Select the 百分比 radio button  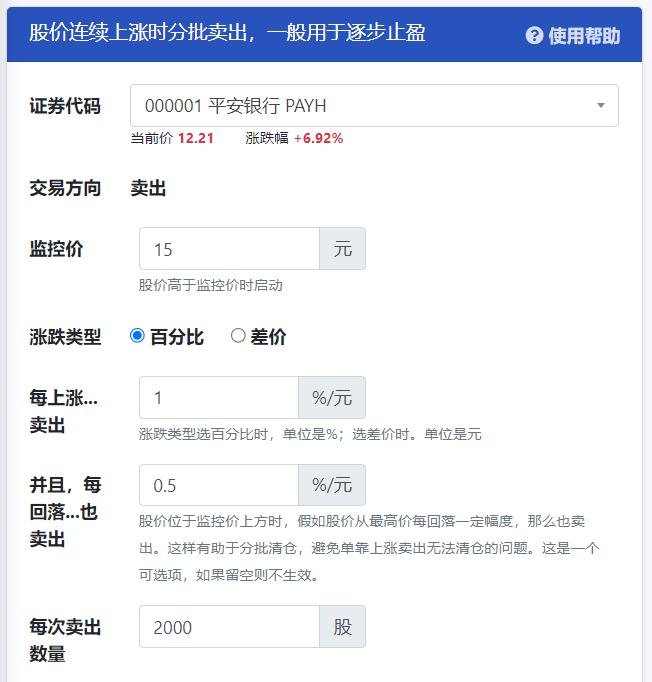138,336
